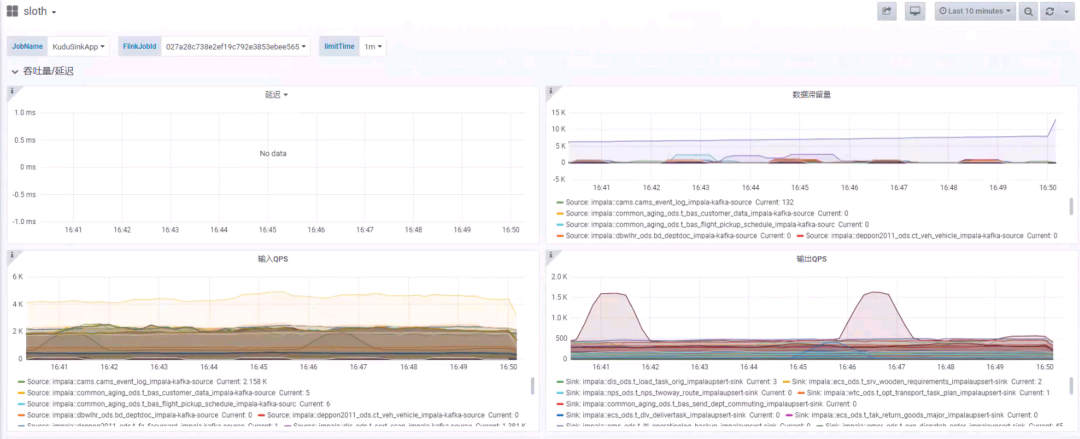Click info icon on 输出QPS panel corner

551,254
